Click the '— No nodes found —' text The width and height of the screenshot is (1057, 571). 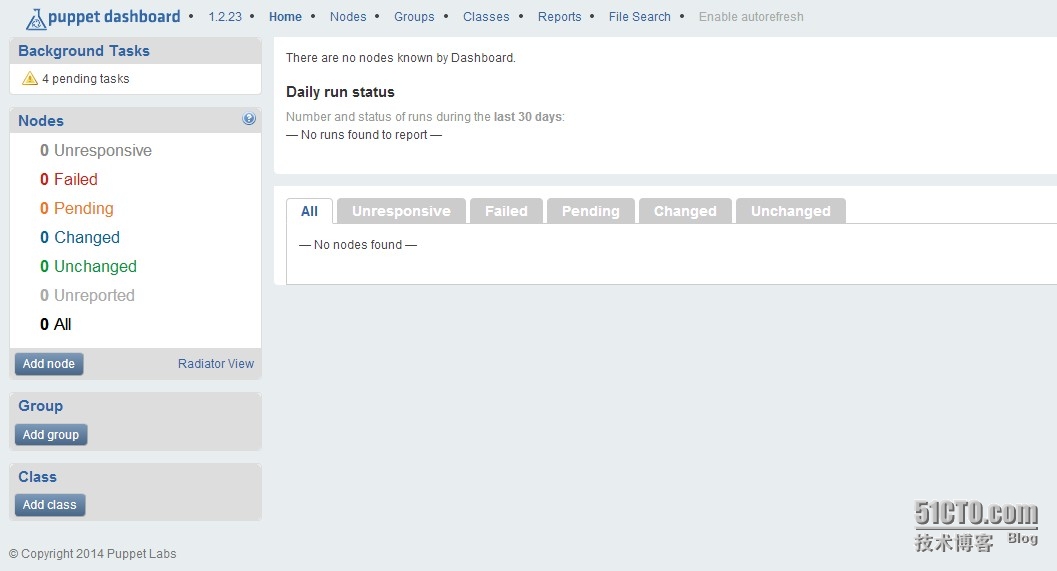pos(358,245)
